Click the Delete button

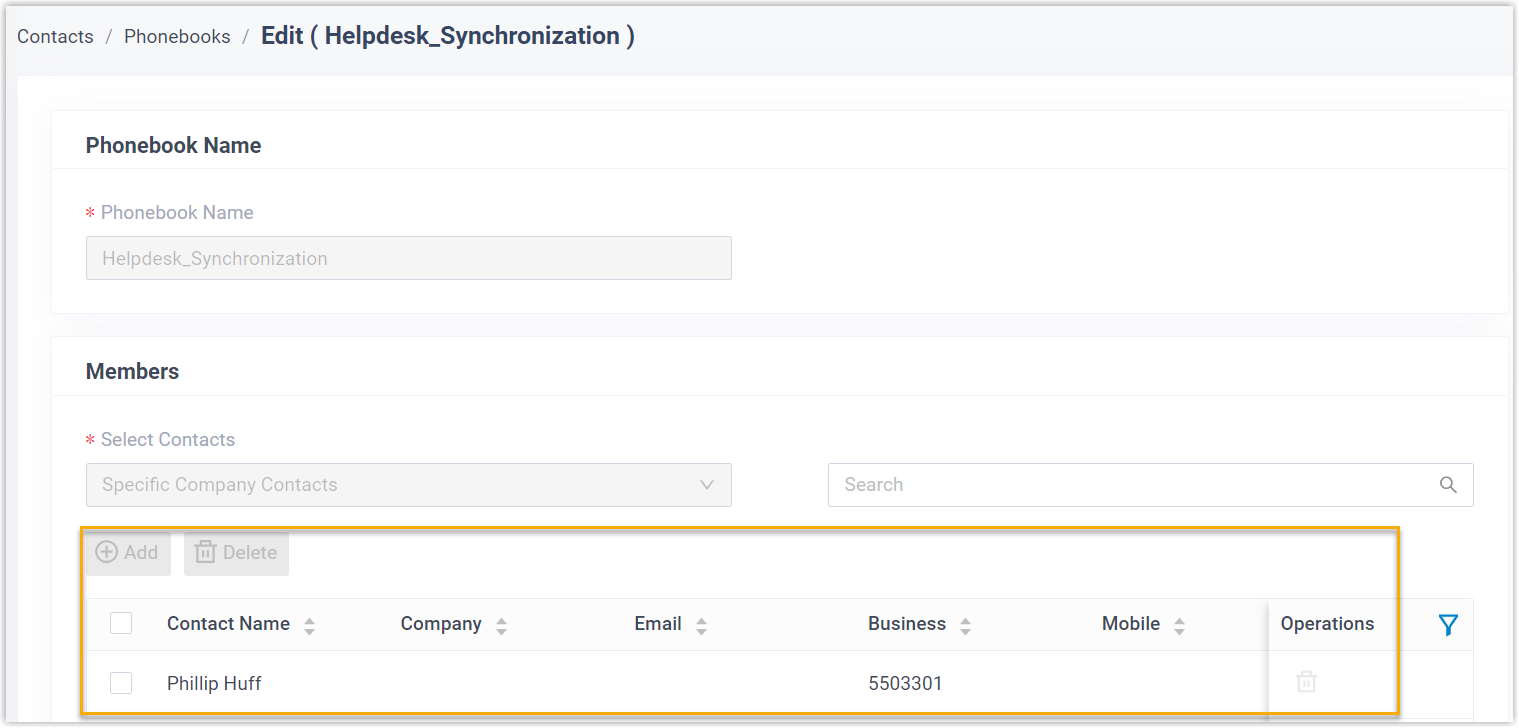tap(236, 553)
